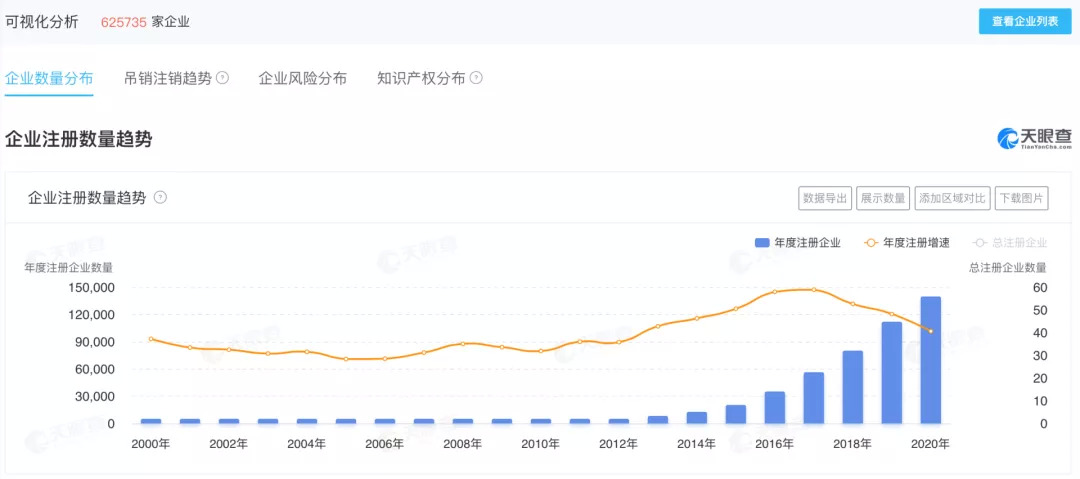This screenshot has height=479, width=1080.
Task: Click 添加区域对比 button
Action: click(952, 199)
